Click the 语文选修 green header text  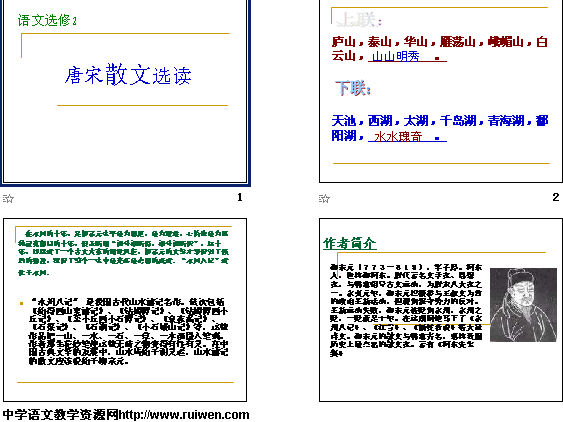point(47,20)
